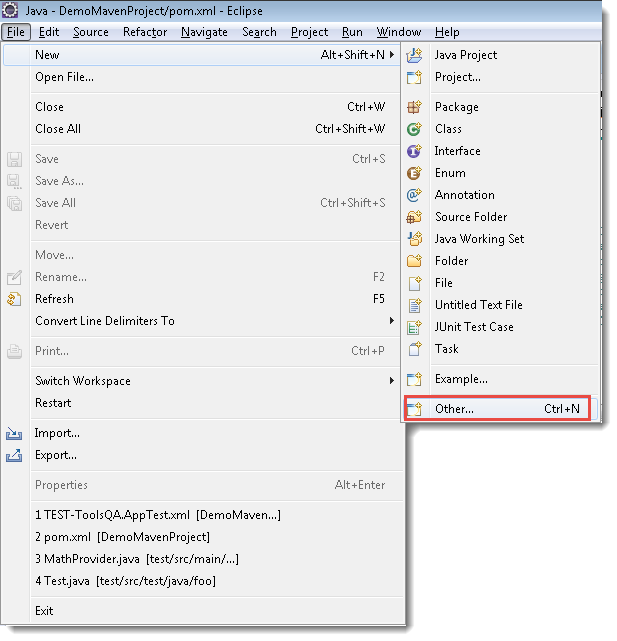This screenshot has width=617, height=641.
Task: Open the Navigate menu
Action: click(206, 32)
